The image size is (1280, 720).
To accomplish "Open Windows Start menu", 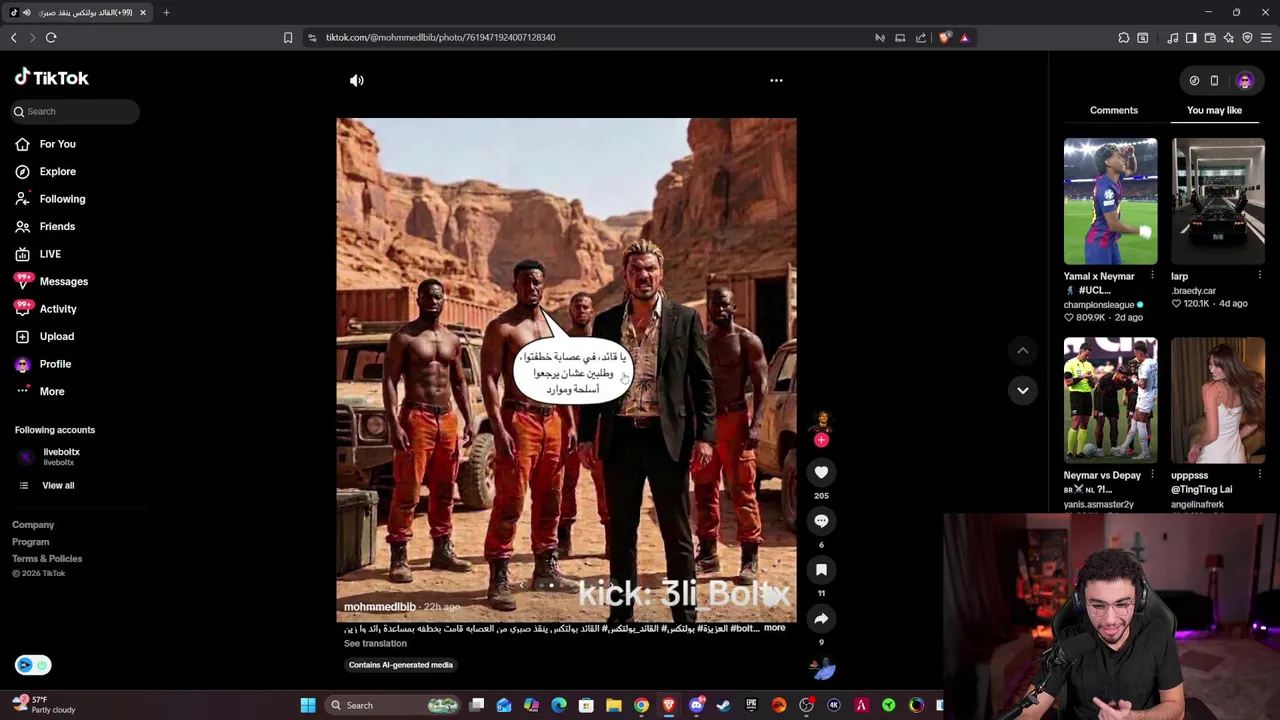I will point(308,705).
